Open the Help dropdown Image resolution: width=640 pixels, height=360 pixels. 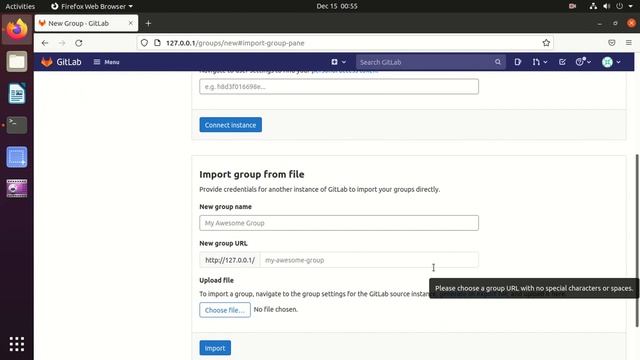click(x=583, y=62)
